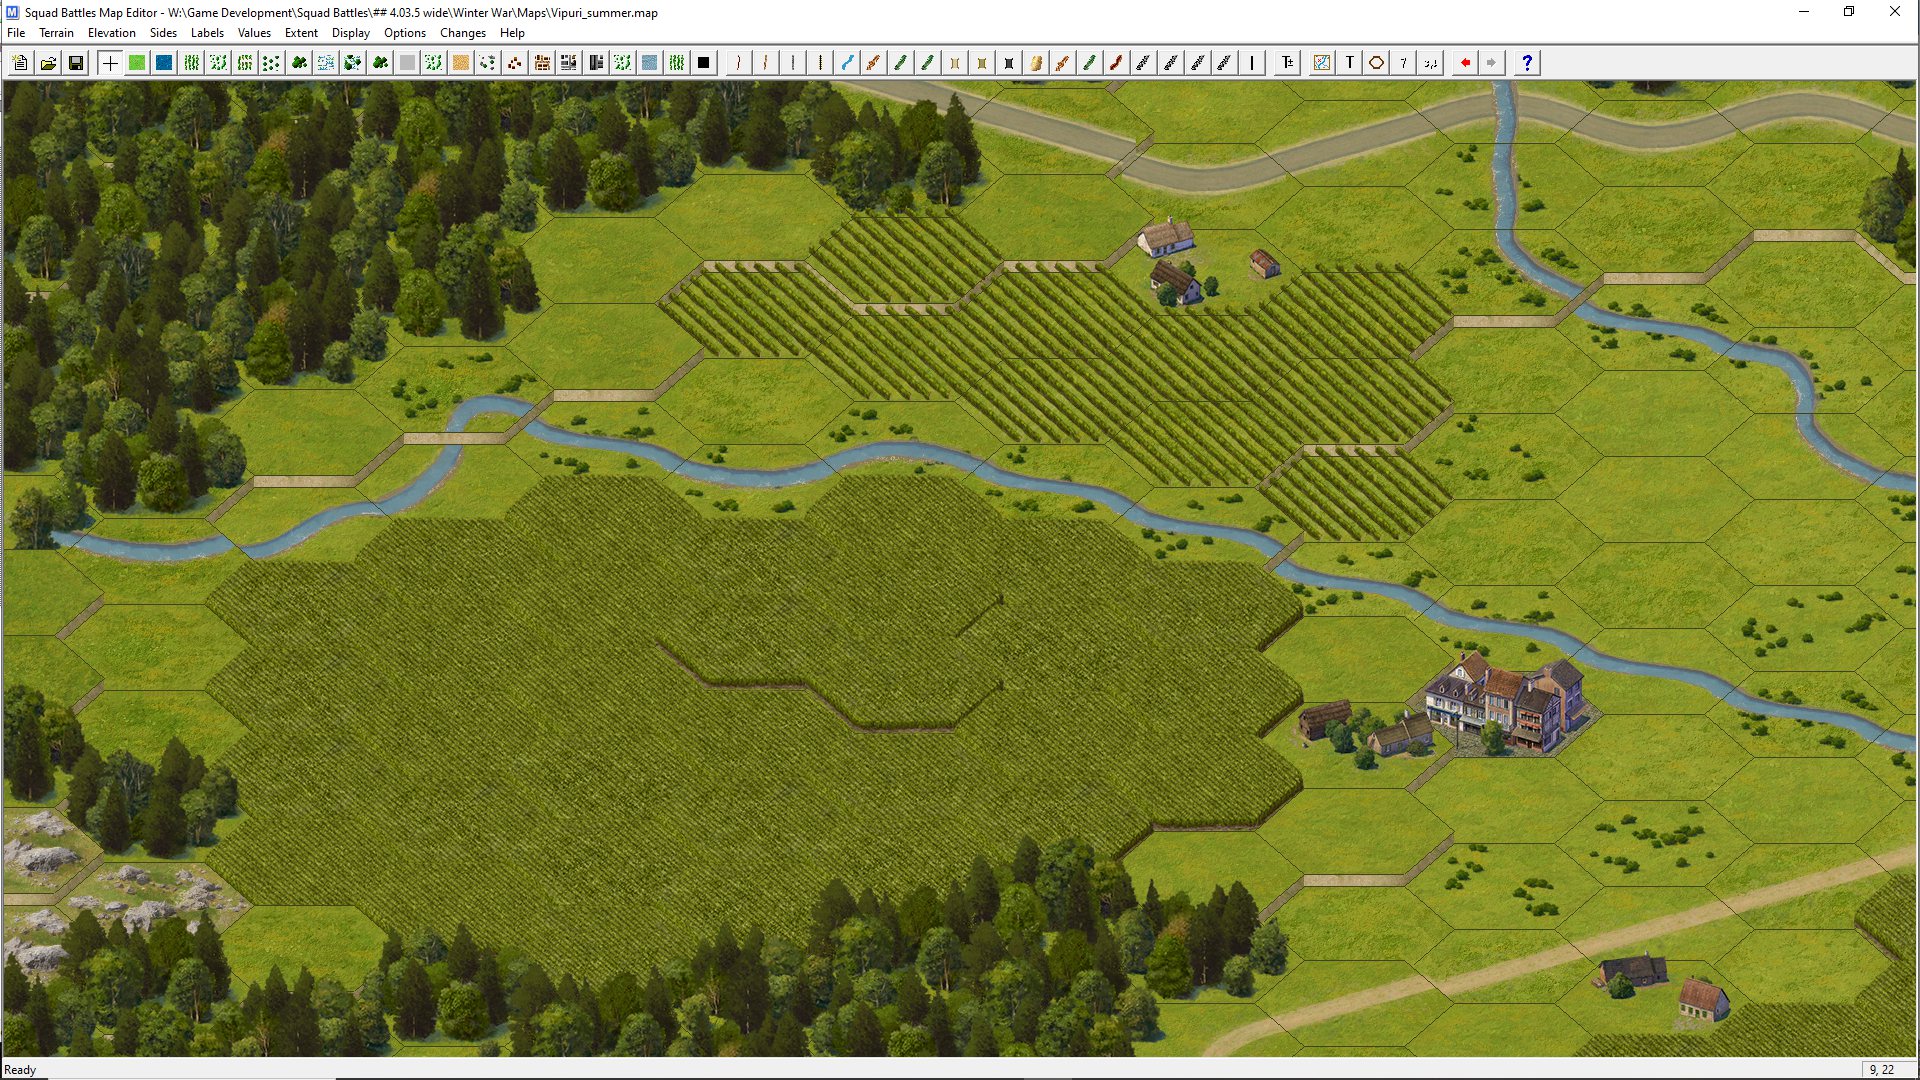The image size is (1920, 1080).
Task: Click the red left arrow icon
Action: (1465, 63)
